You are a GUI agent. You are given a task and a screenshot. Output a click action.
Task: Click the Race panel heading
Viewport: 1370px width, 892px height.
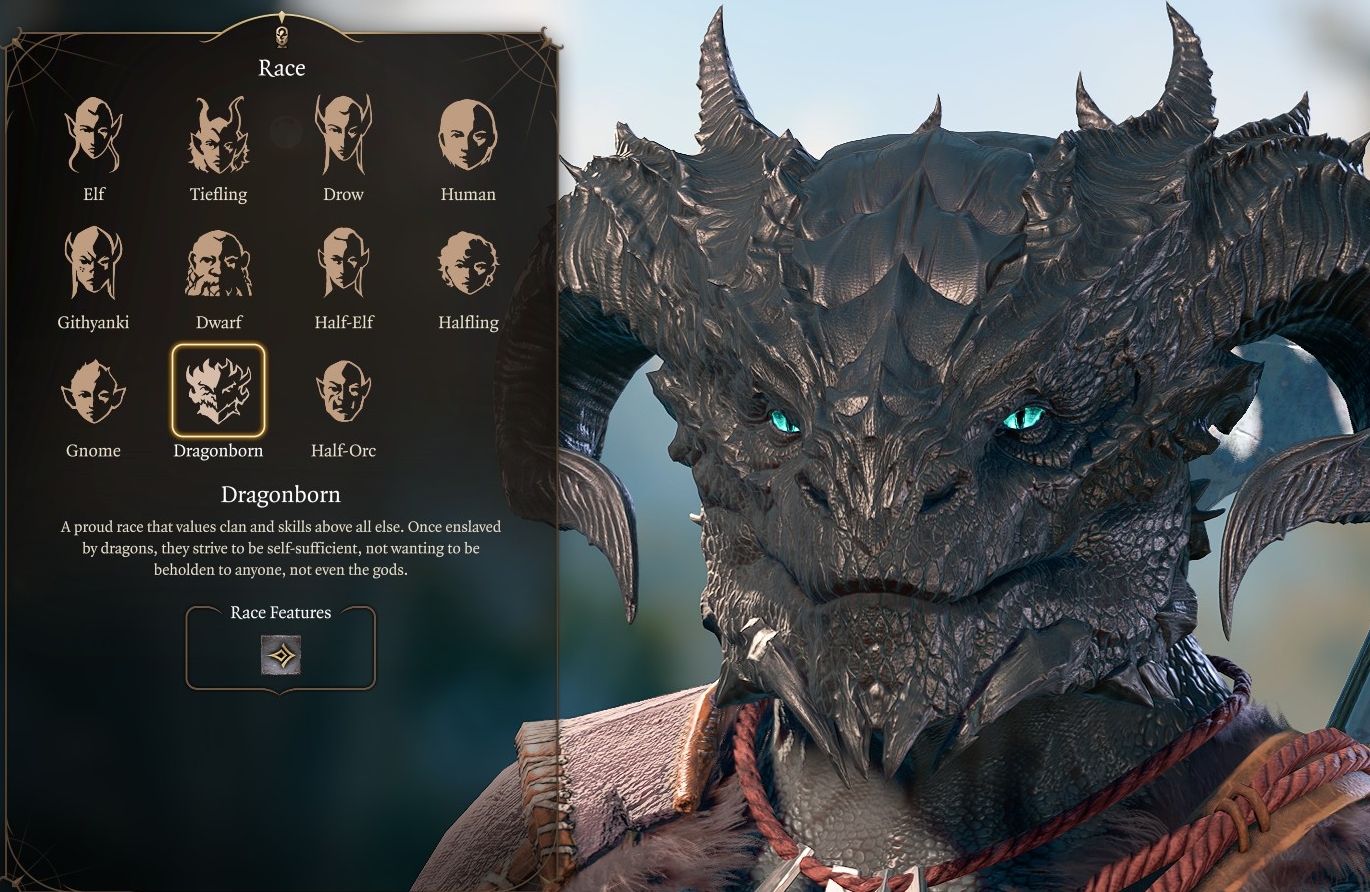[x=281, y=68]
